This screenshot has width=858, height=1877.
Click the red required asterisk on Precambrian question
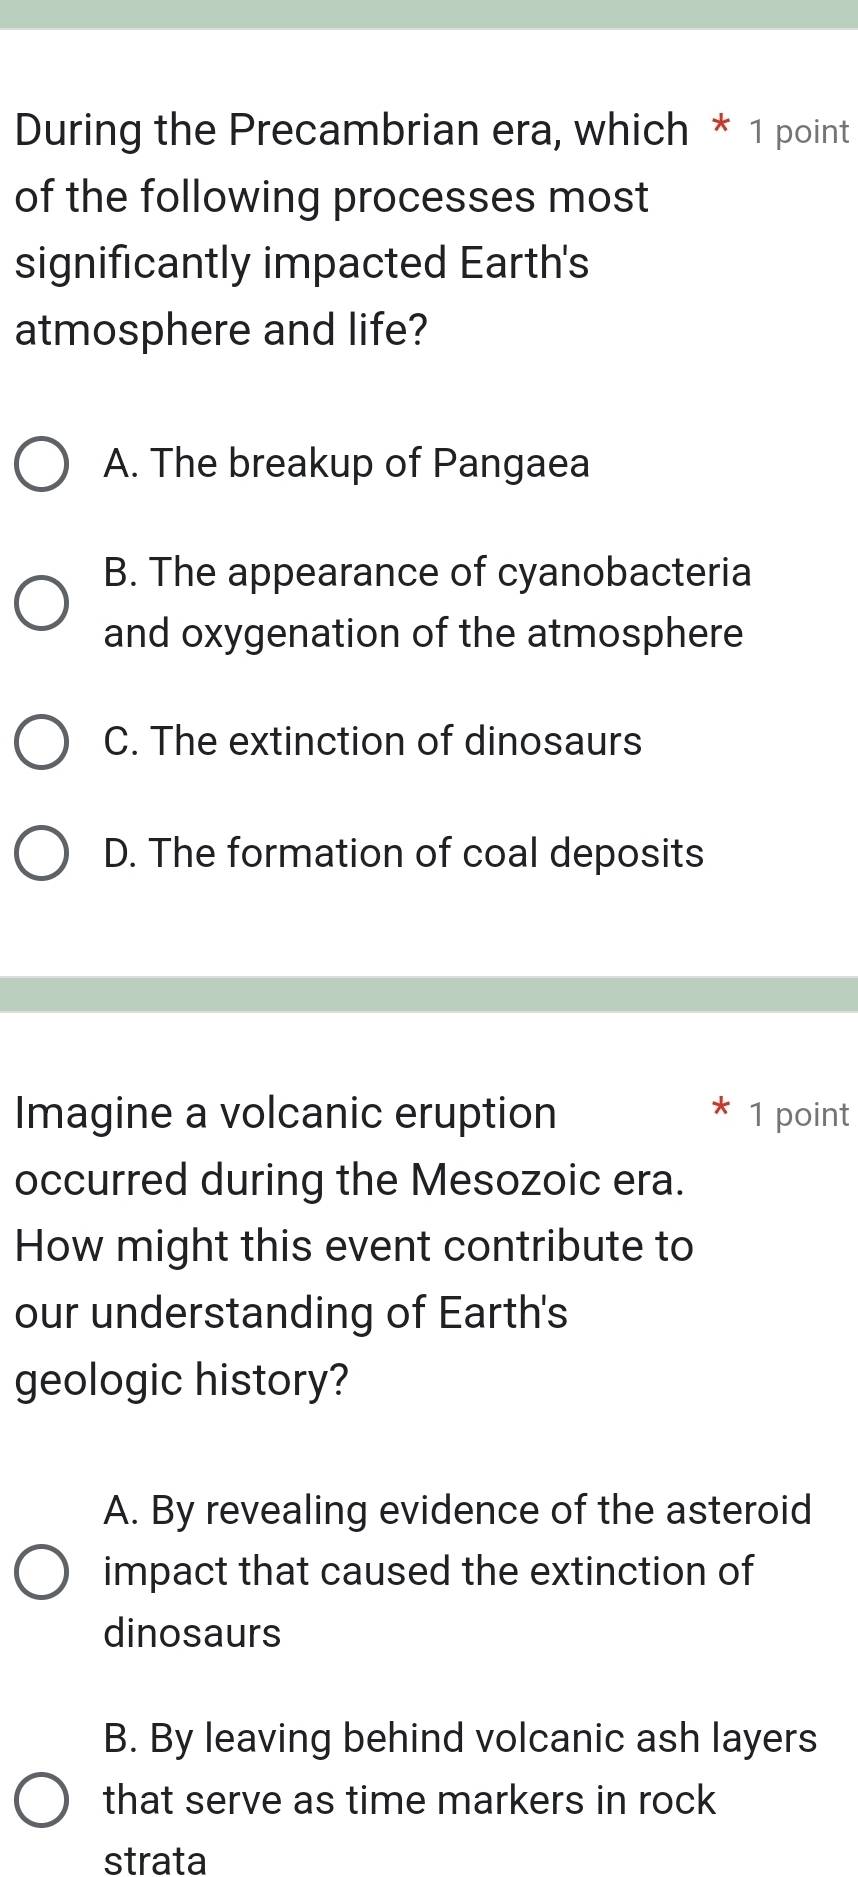[x=717, y=131]
